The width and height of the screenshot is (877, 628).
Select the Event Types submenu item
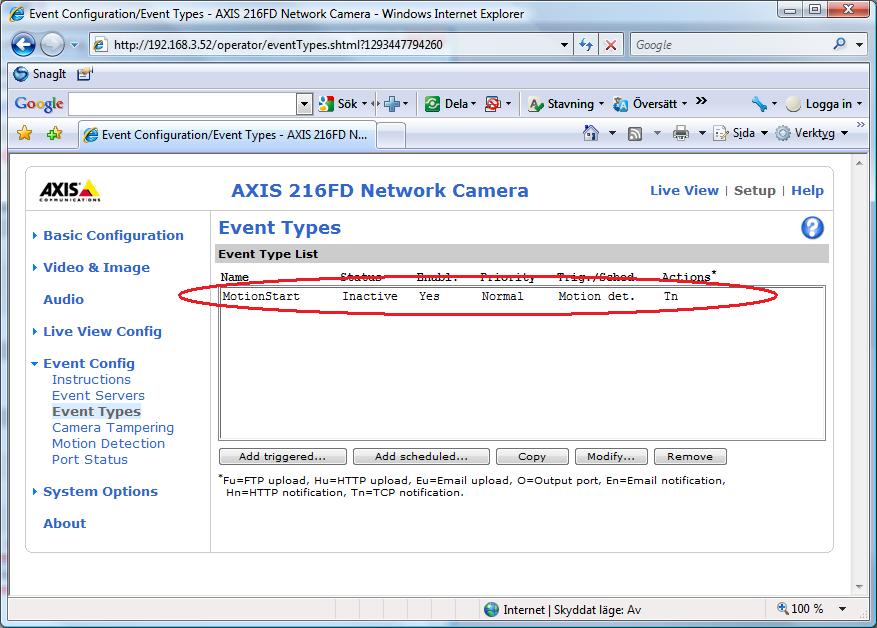point(96,412)
